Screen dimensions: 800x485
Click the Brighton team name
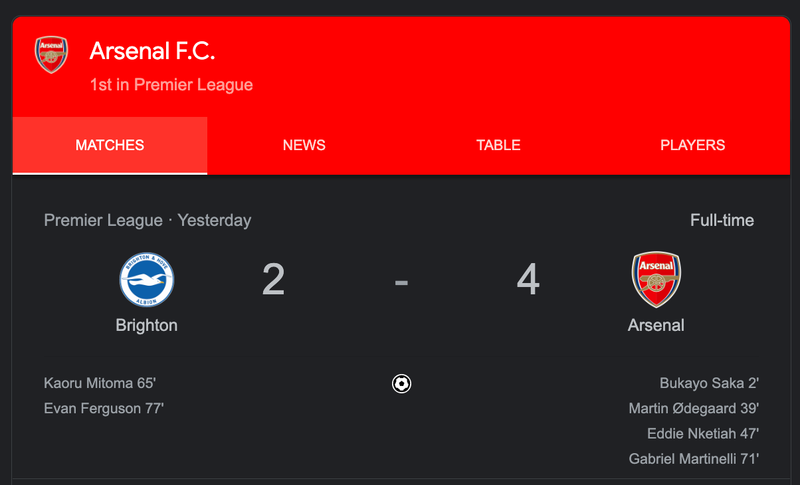(x=146, y=325)
